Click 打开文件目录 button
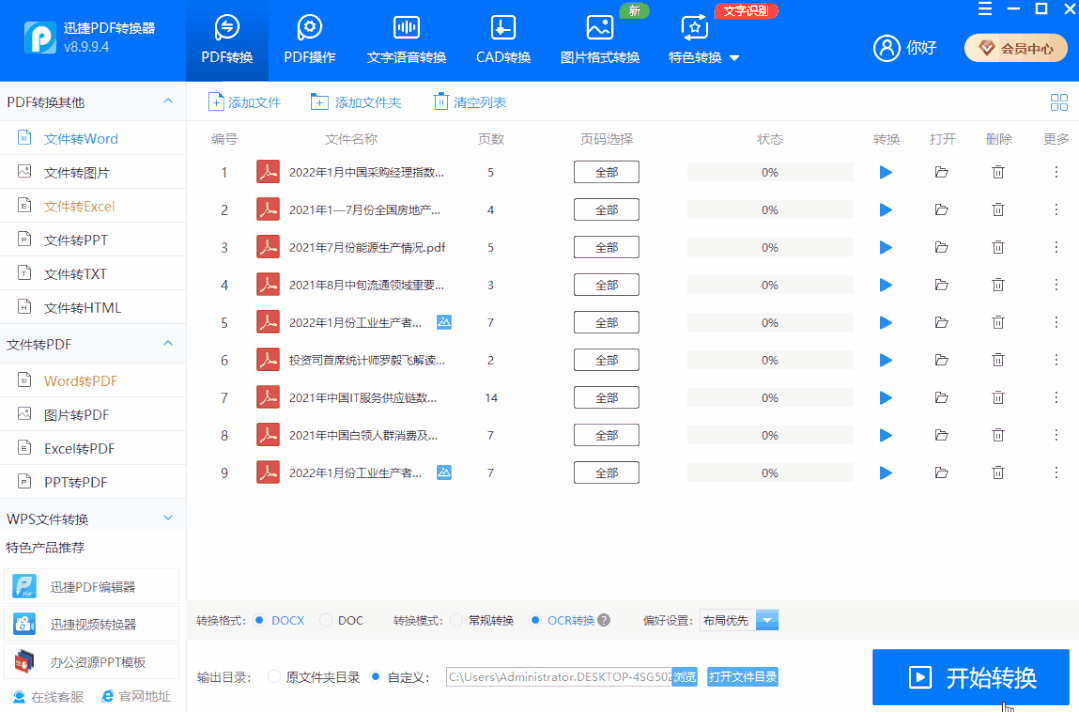 743,677
